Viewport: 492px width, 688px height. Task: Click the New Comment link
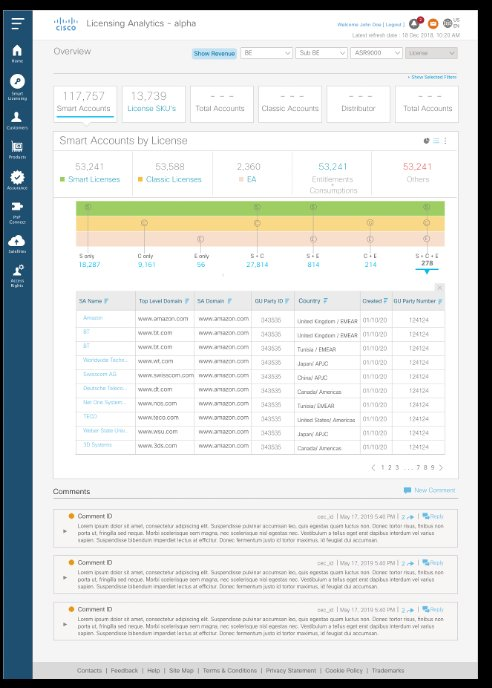pos(435,490)
